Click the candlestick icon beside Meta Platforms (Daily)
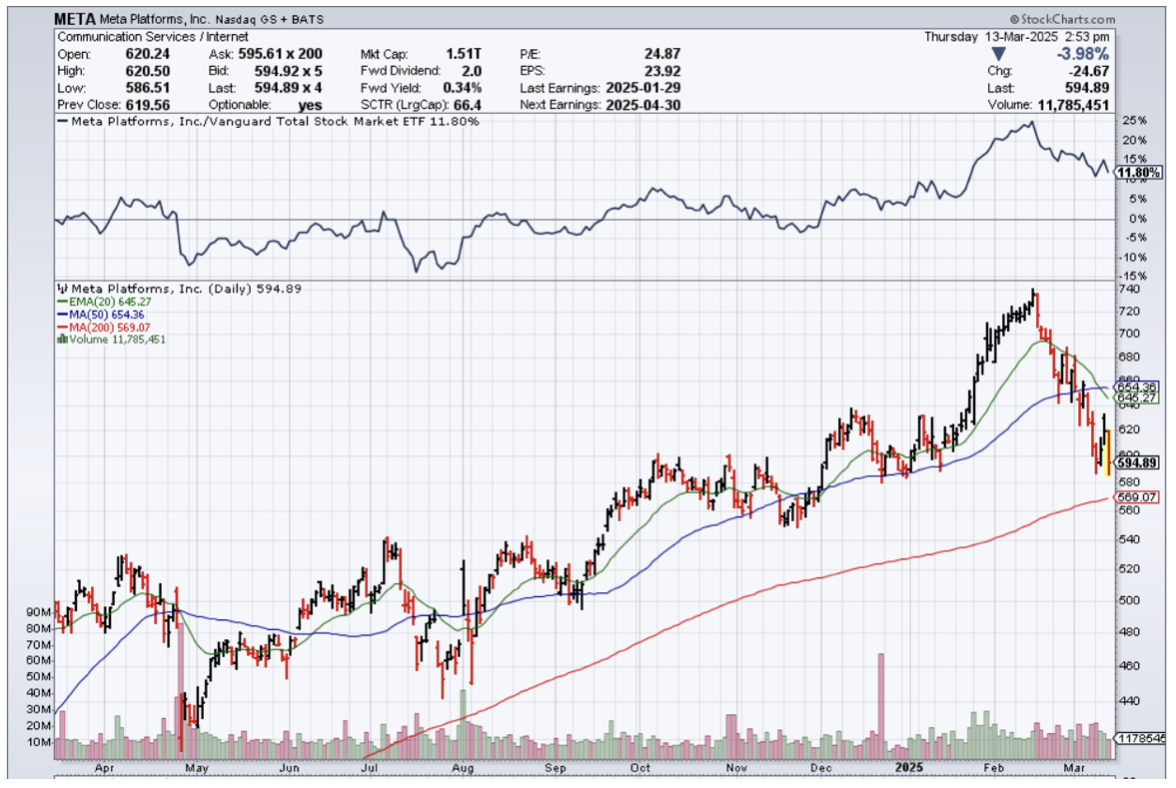This screenshot has width=1176, height=788. coord(63,289)
